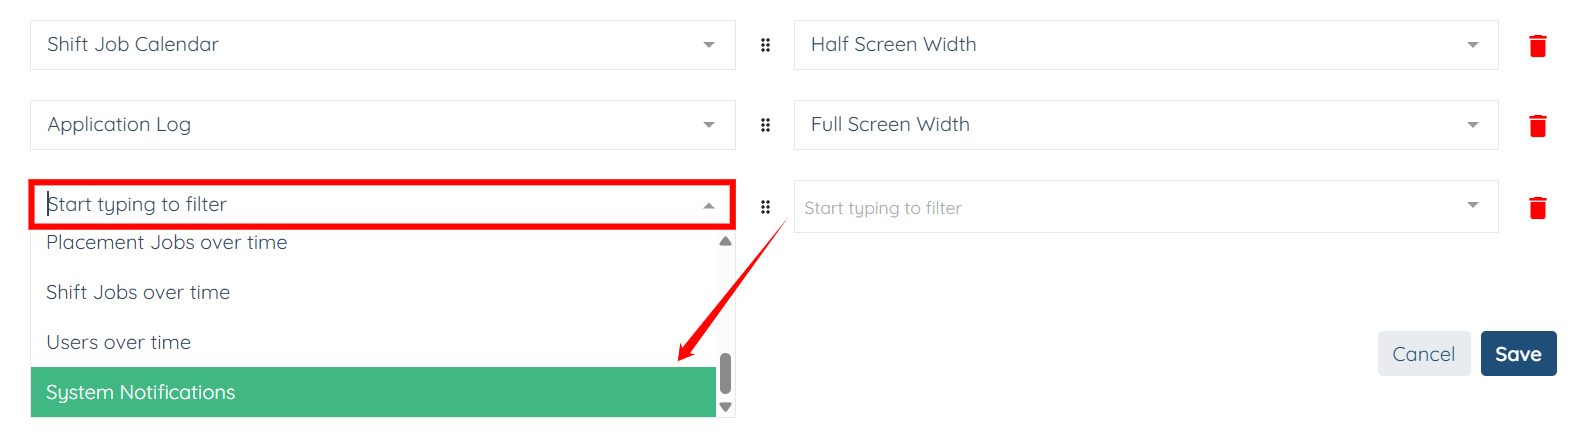Click the trash icon on the empty third row
This screenshot has height=447, width=1579.
1537,208
